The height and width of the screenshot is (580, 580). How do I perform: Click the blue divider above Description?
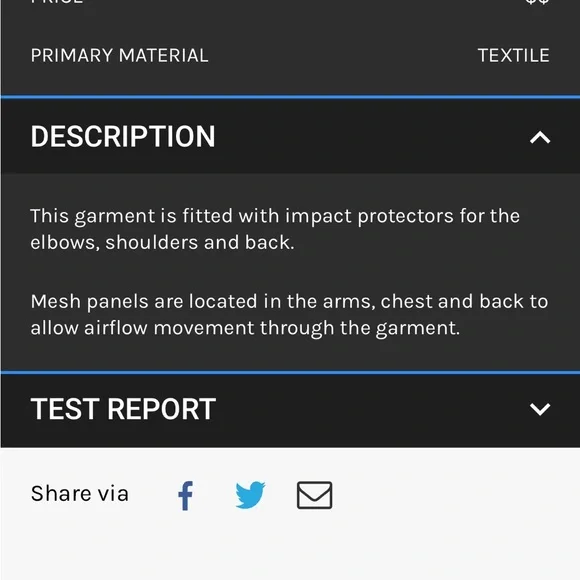click(x=290, y=97)
